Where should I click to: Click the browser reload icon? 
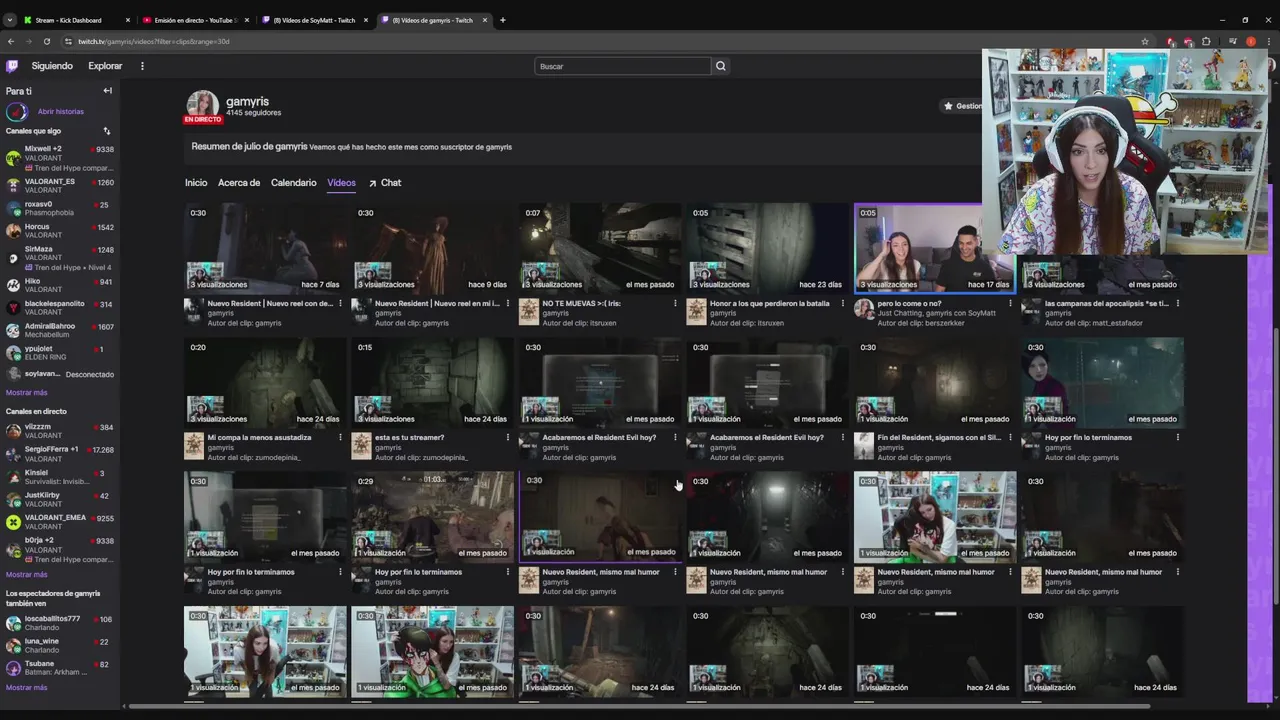(47, 41)
